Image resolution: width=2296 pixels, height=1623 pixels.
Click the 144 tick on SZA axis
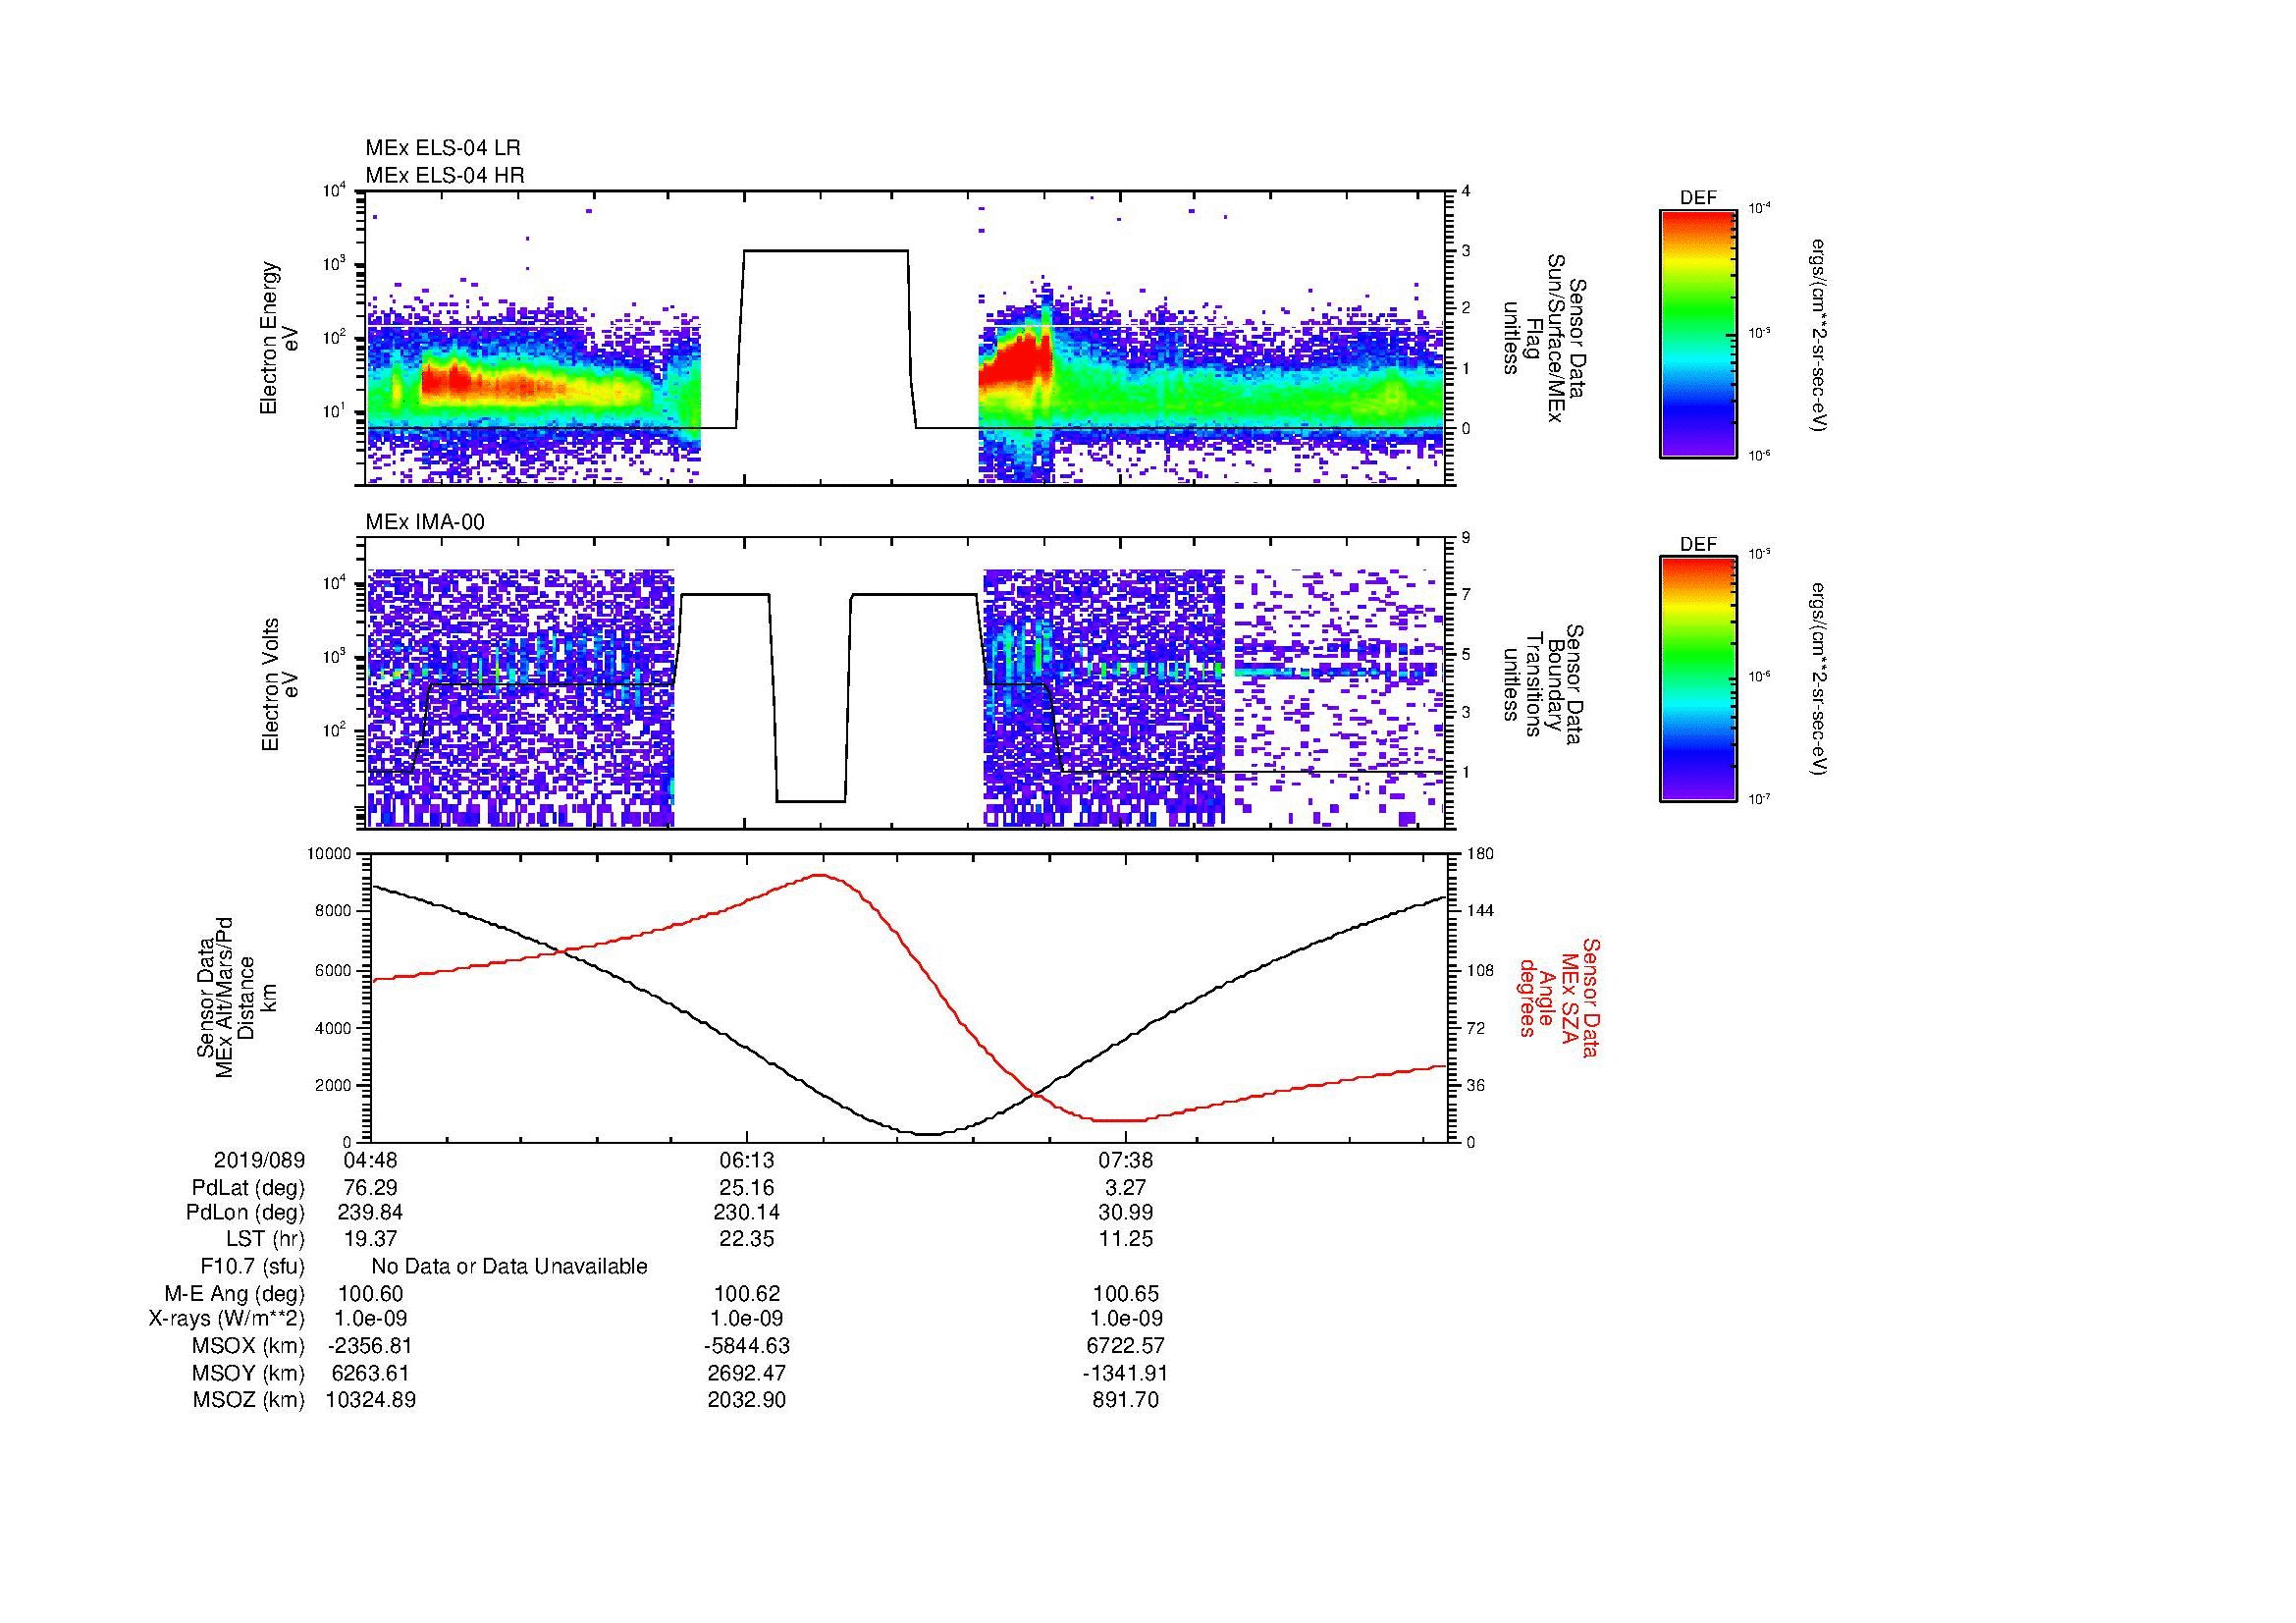point(1481,911)
